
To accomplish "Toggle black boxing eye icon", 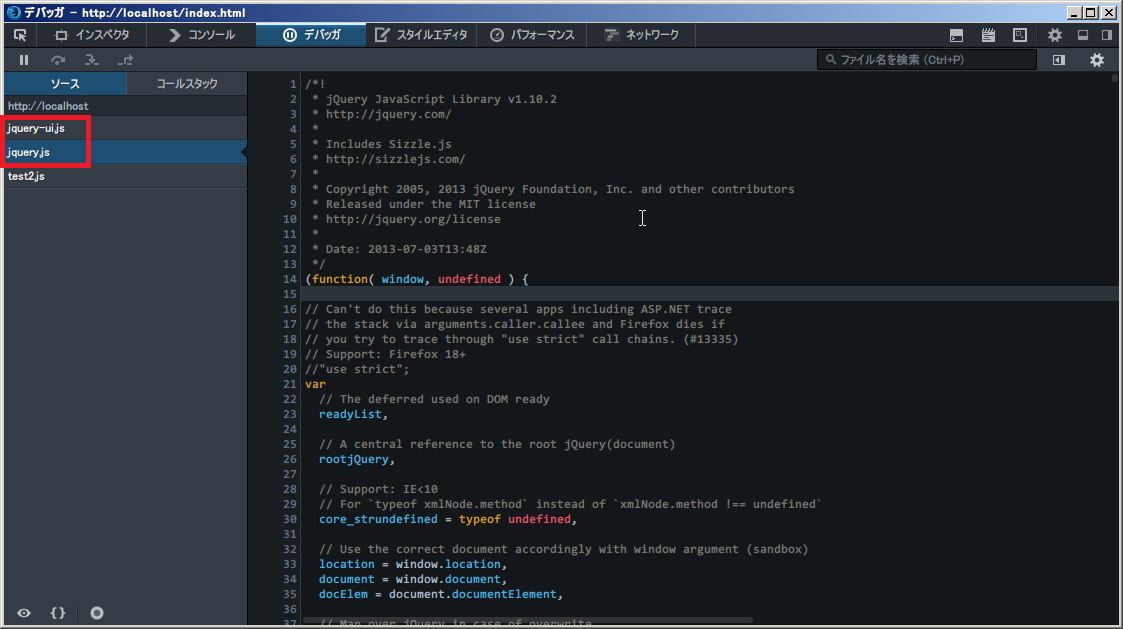I will 24,613.
